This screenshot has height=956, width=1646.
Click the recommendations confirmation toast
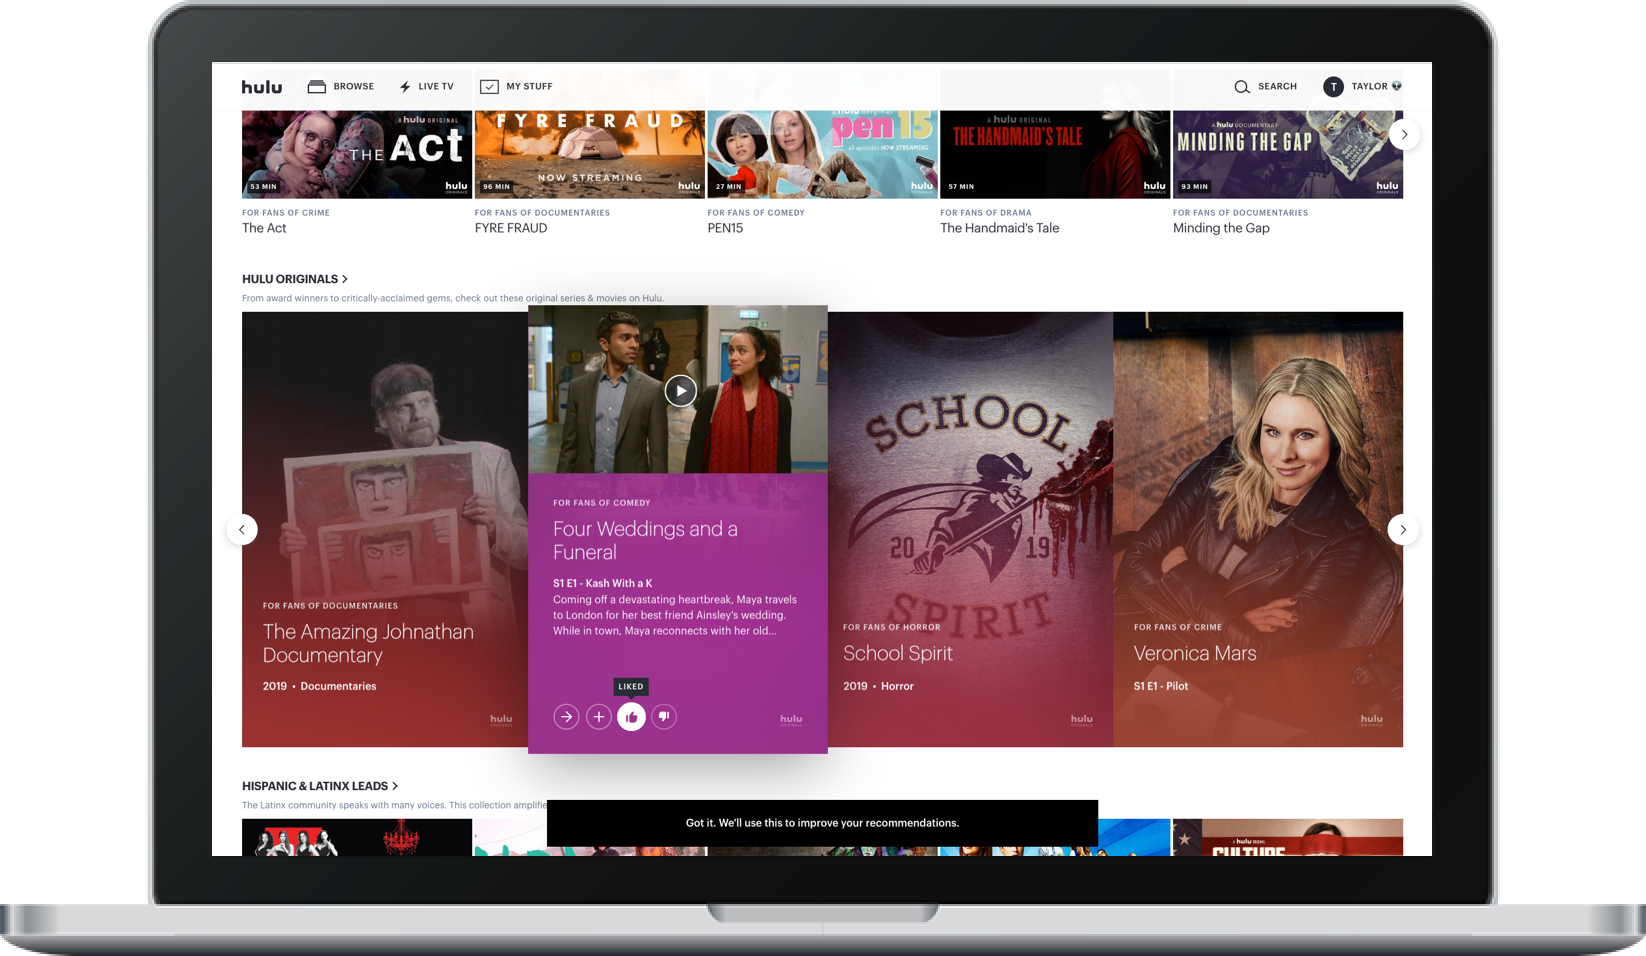pyautogui.click(x=822, y=823)
